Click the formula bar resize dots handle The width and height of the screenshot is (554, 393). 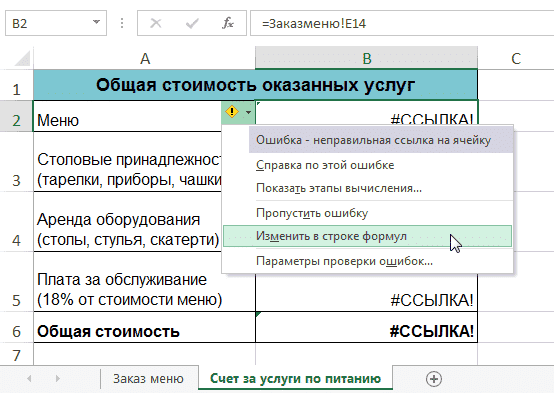coord(122,23)
